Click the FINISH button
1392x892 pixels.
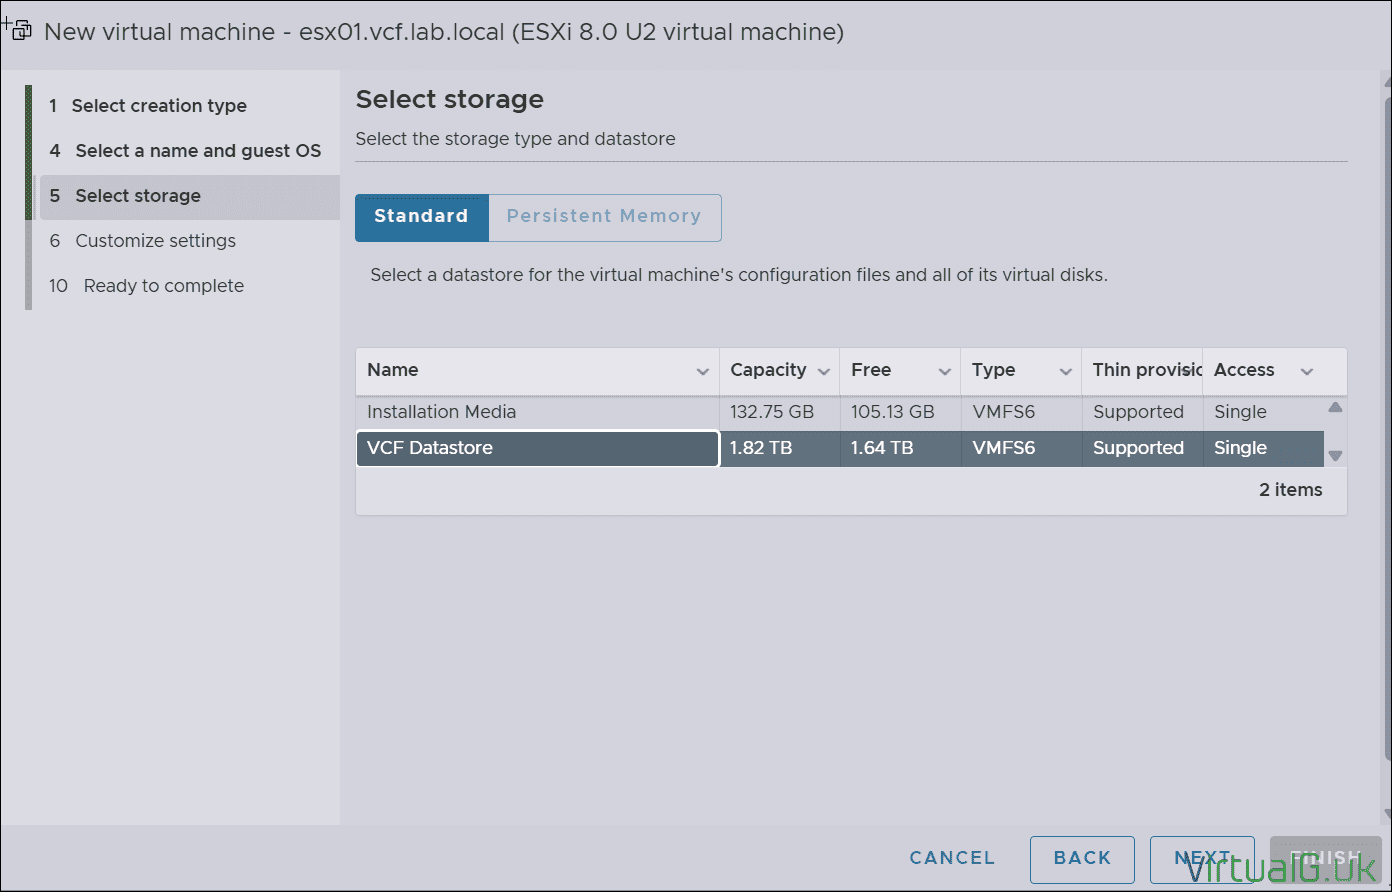(1325, 858)
